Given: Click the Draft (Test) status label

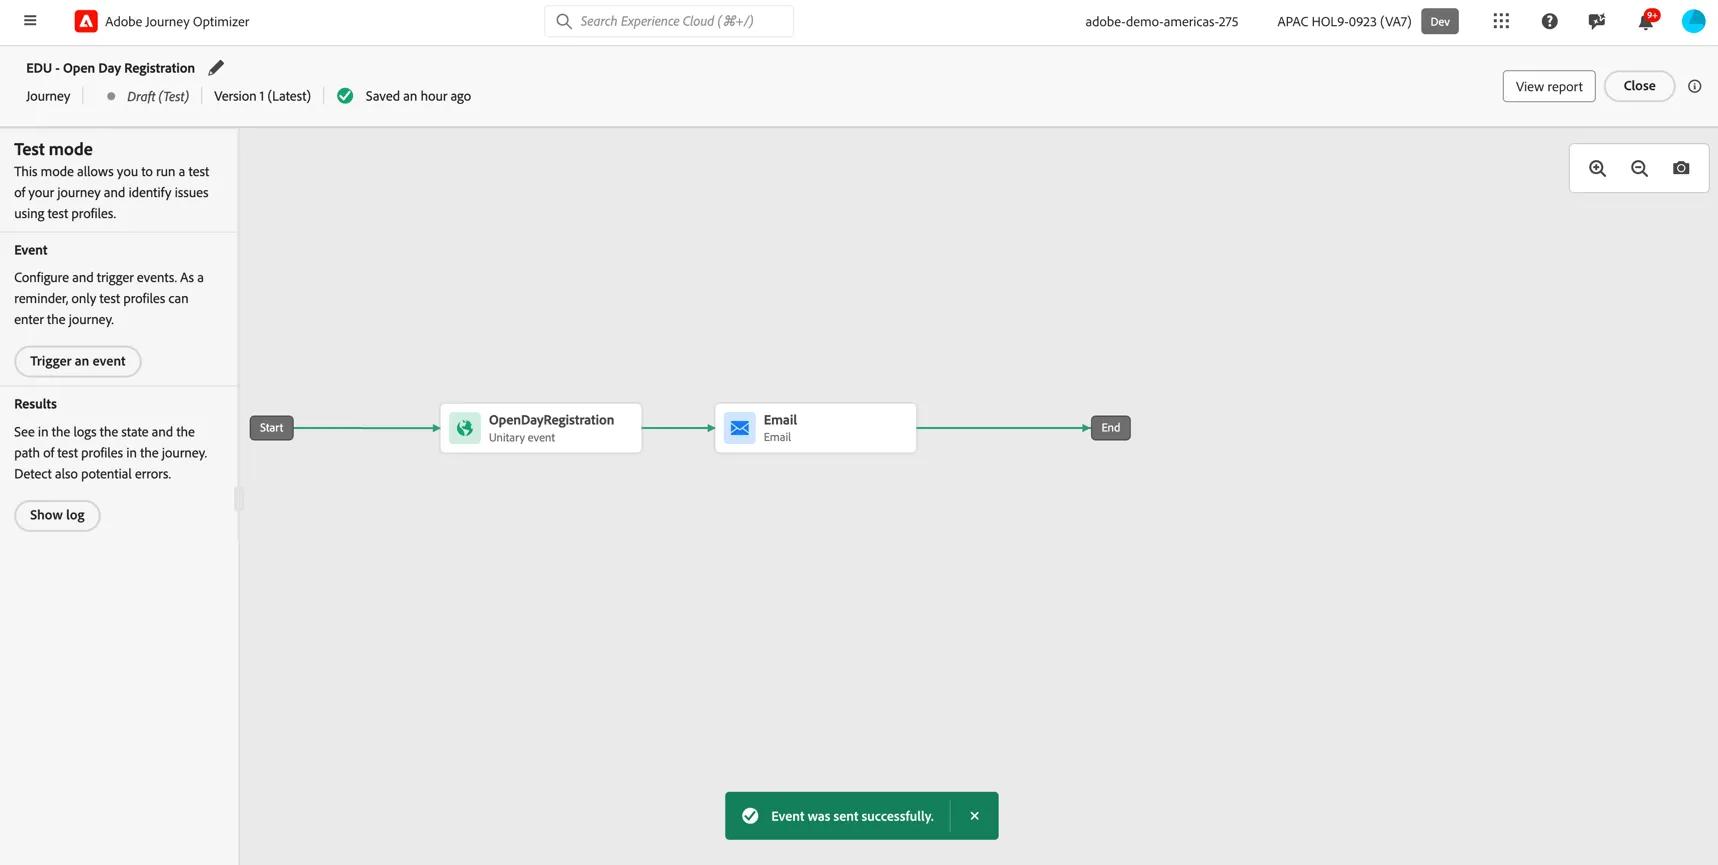Looking at the screenshot, I should pos(158,96).
